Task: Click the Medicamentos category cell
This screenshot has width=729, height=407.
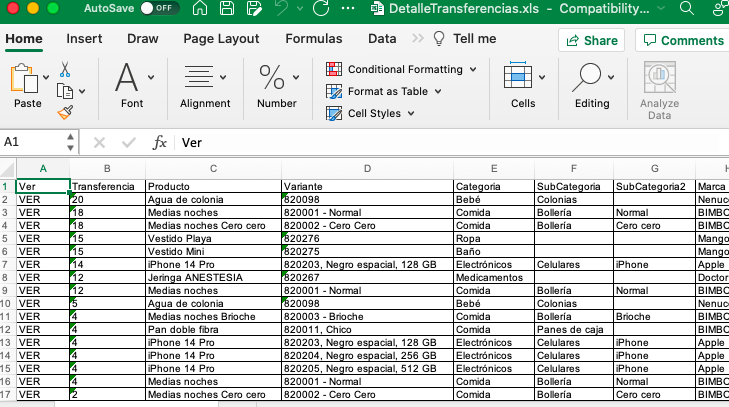Action: tap(494, 278)
